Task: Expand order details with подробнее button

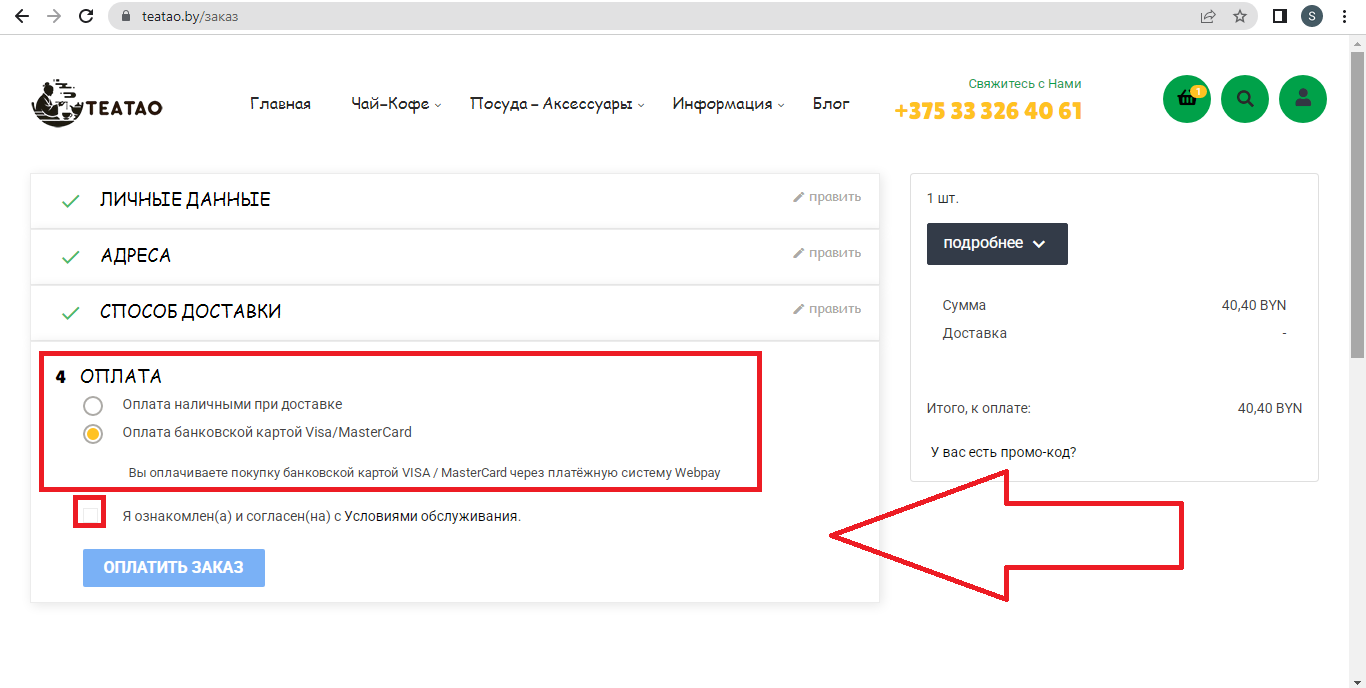Action: coord(996,244)
